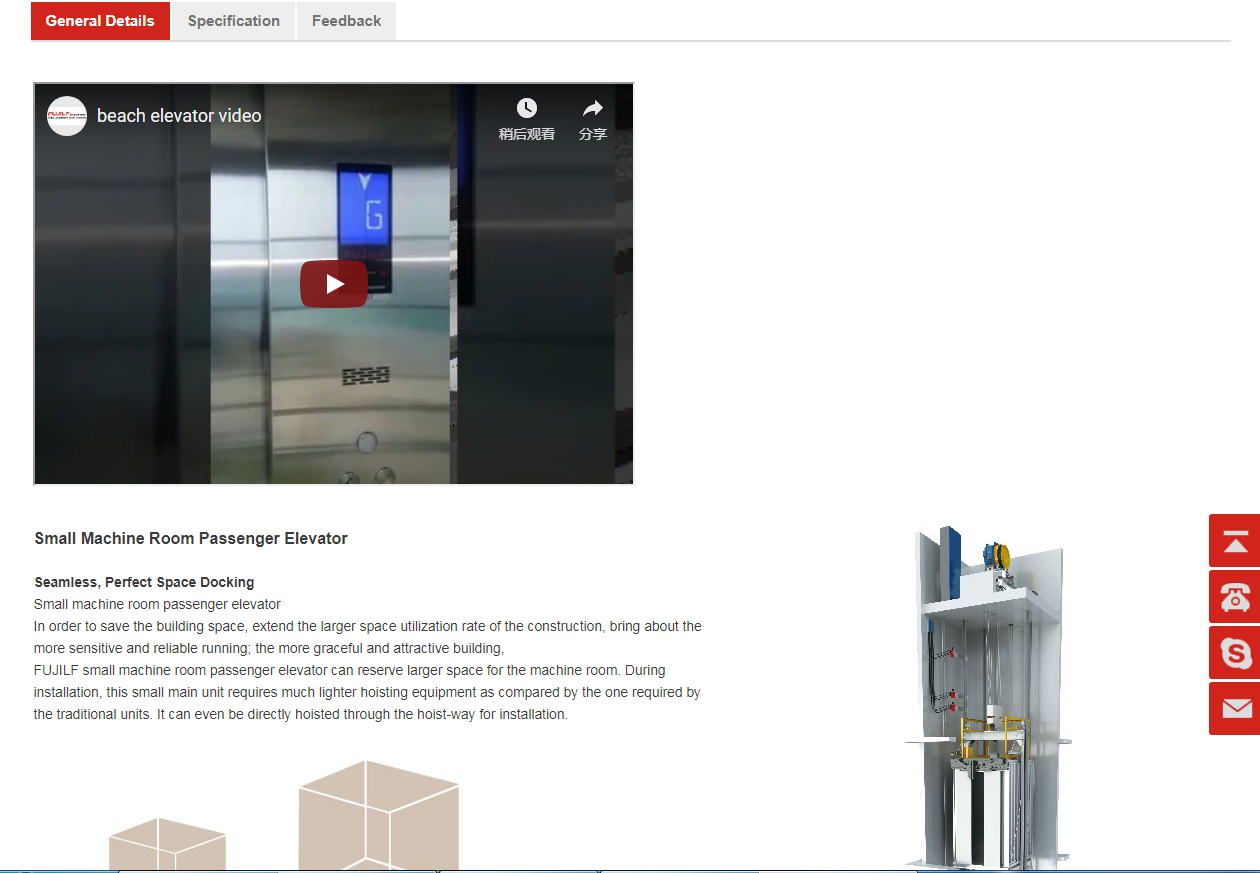This screenshot has width=1260, height=873.
Task: Click the red back-to-top arrow button
Action: (x=1236, y=541)
